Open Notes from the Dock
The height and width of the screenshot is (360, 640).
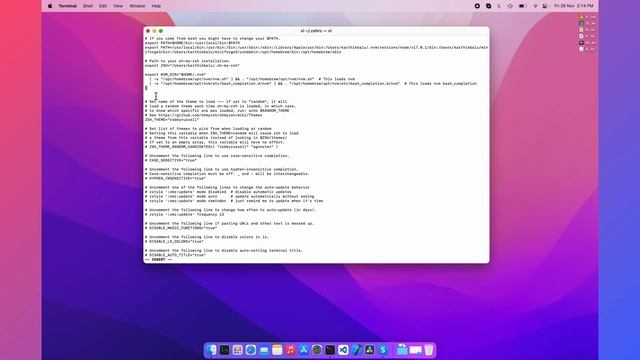pos(277,350)
